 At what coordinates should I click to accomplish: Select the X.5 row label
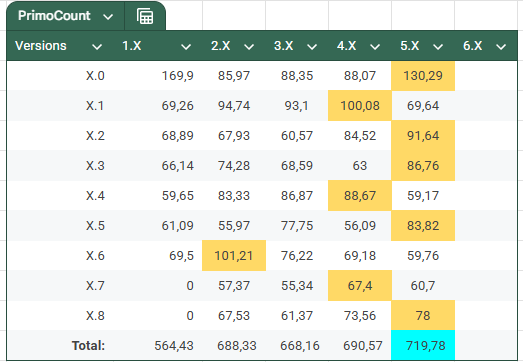click(x=95, y=226)
